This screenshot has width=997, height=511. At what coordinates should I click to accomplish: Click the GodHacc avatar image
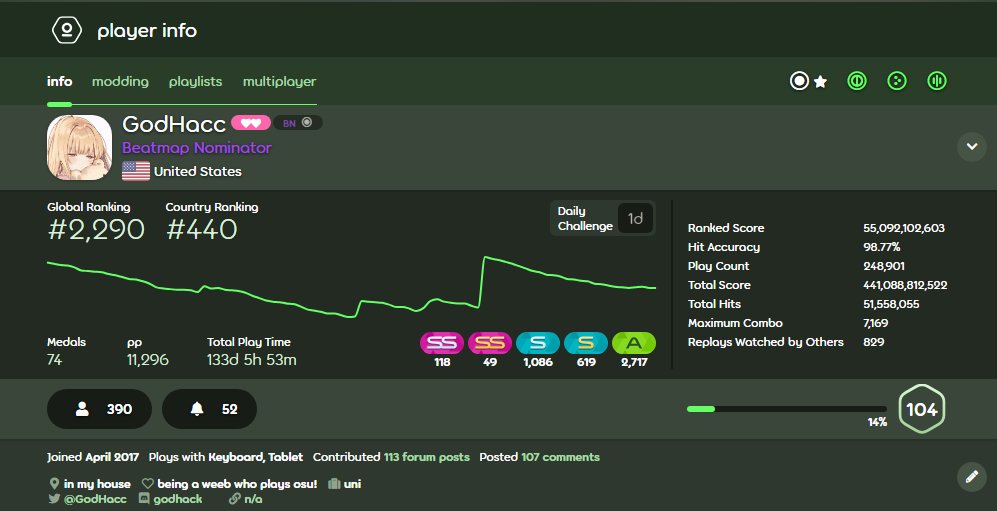(79, 147)
